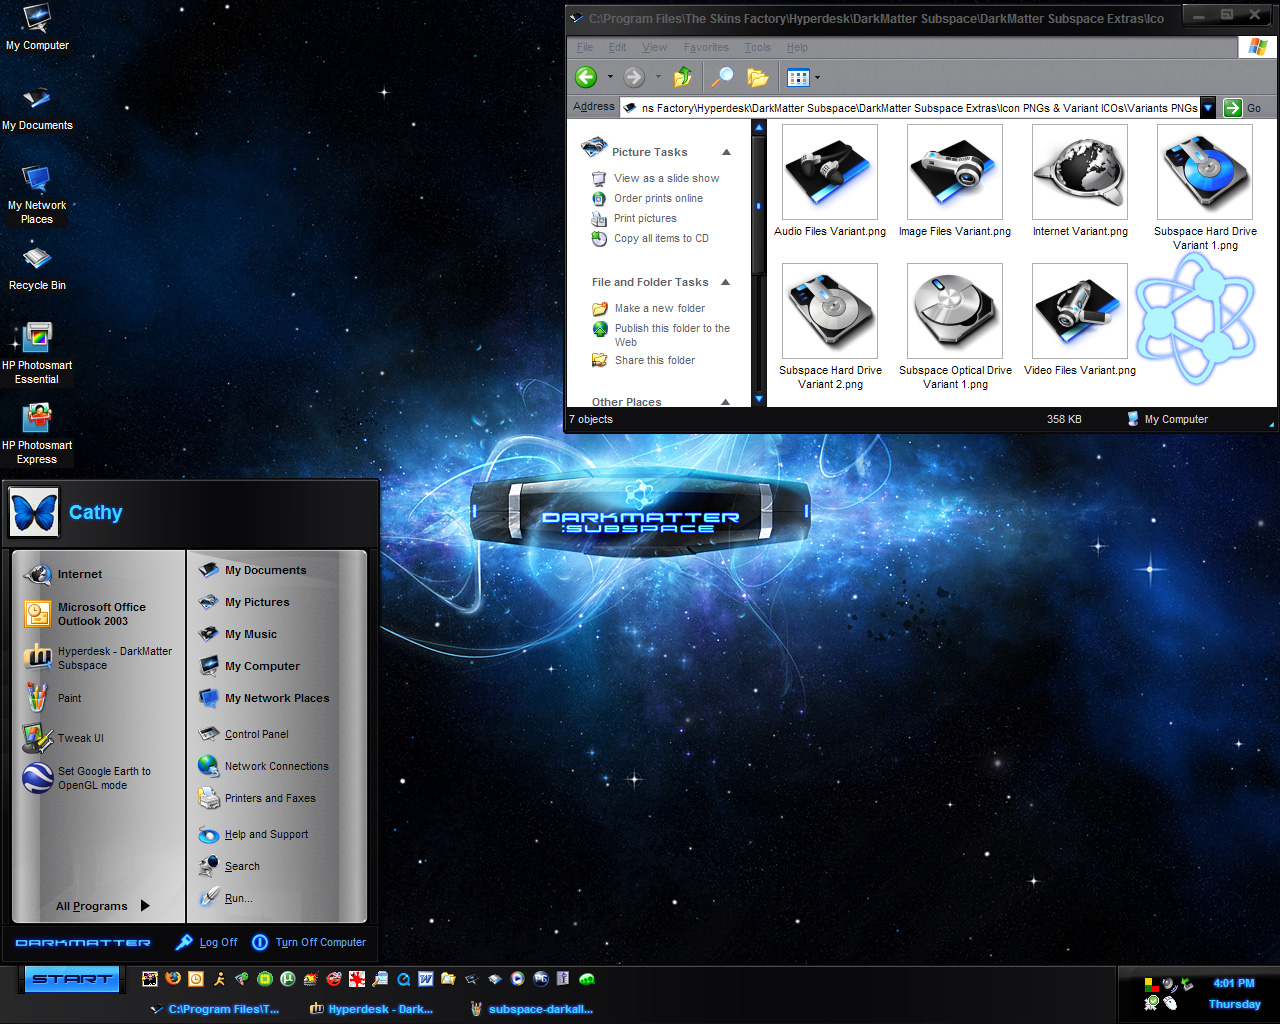Select Internet Variant.png thumbnail
The image size is (1280, 1024).
click(1080, 172)
